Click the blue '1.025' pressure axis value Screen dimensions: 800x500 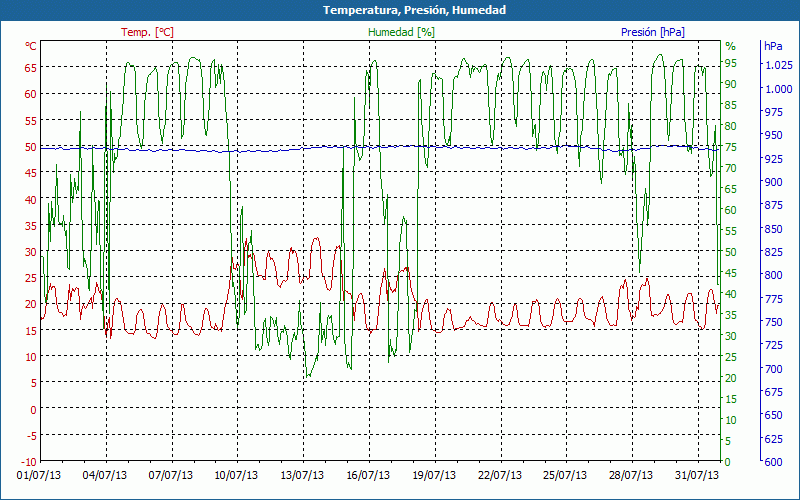[x=778, y=65]
